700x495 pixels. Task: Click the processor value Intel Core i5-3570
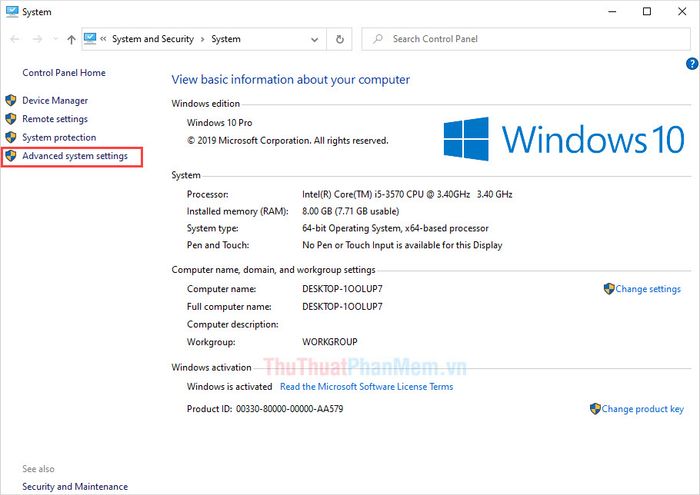(407, 194)
